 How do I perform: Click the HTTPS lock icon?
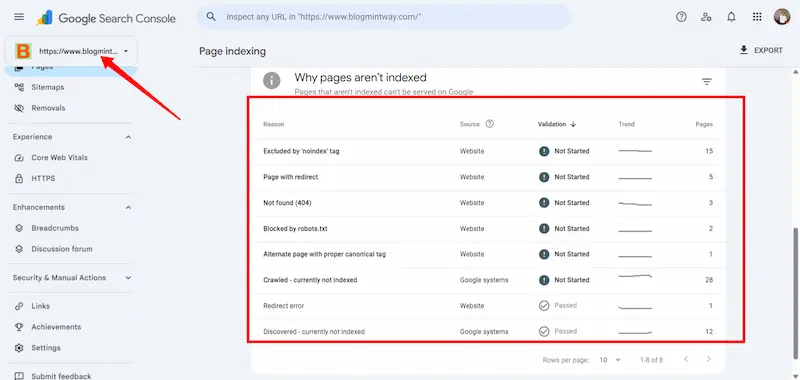click(x=19, y=179)
